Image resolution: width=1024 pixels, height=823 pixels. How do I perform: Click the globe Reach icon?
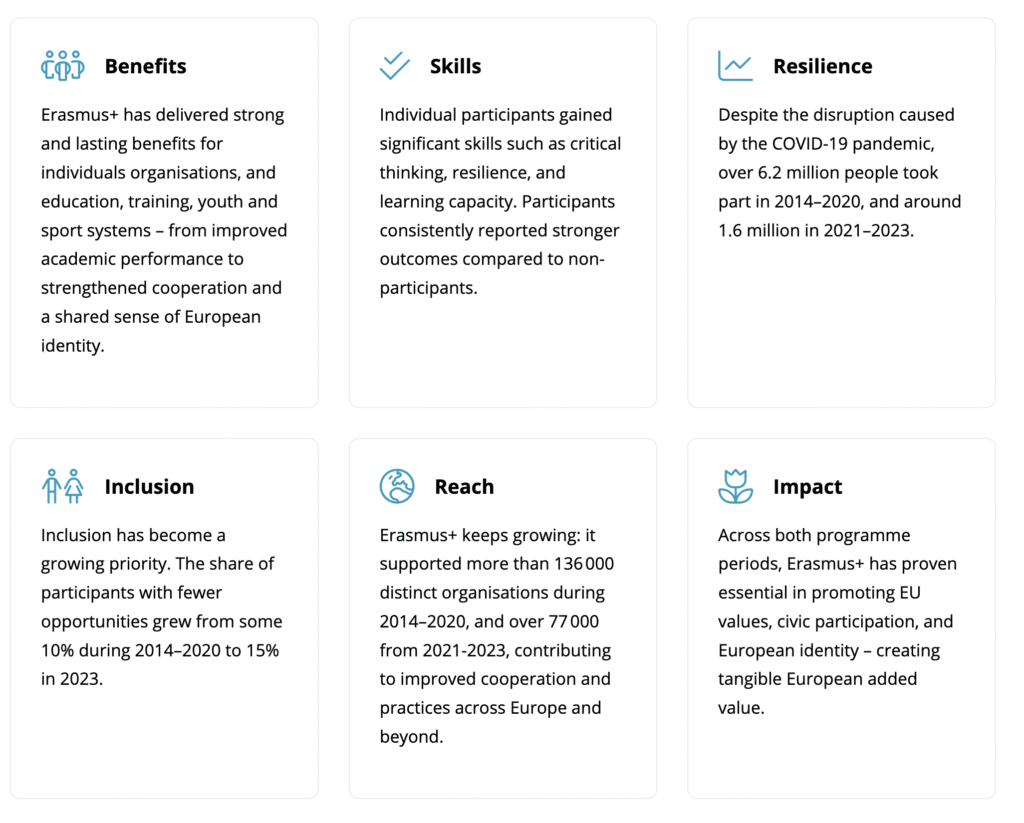(x=397, y=486)
